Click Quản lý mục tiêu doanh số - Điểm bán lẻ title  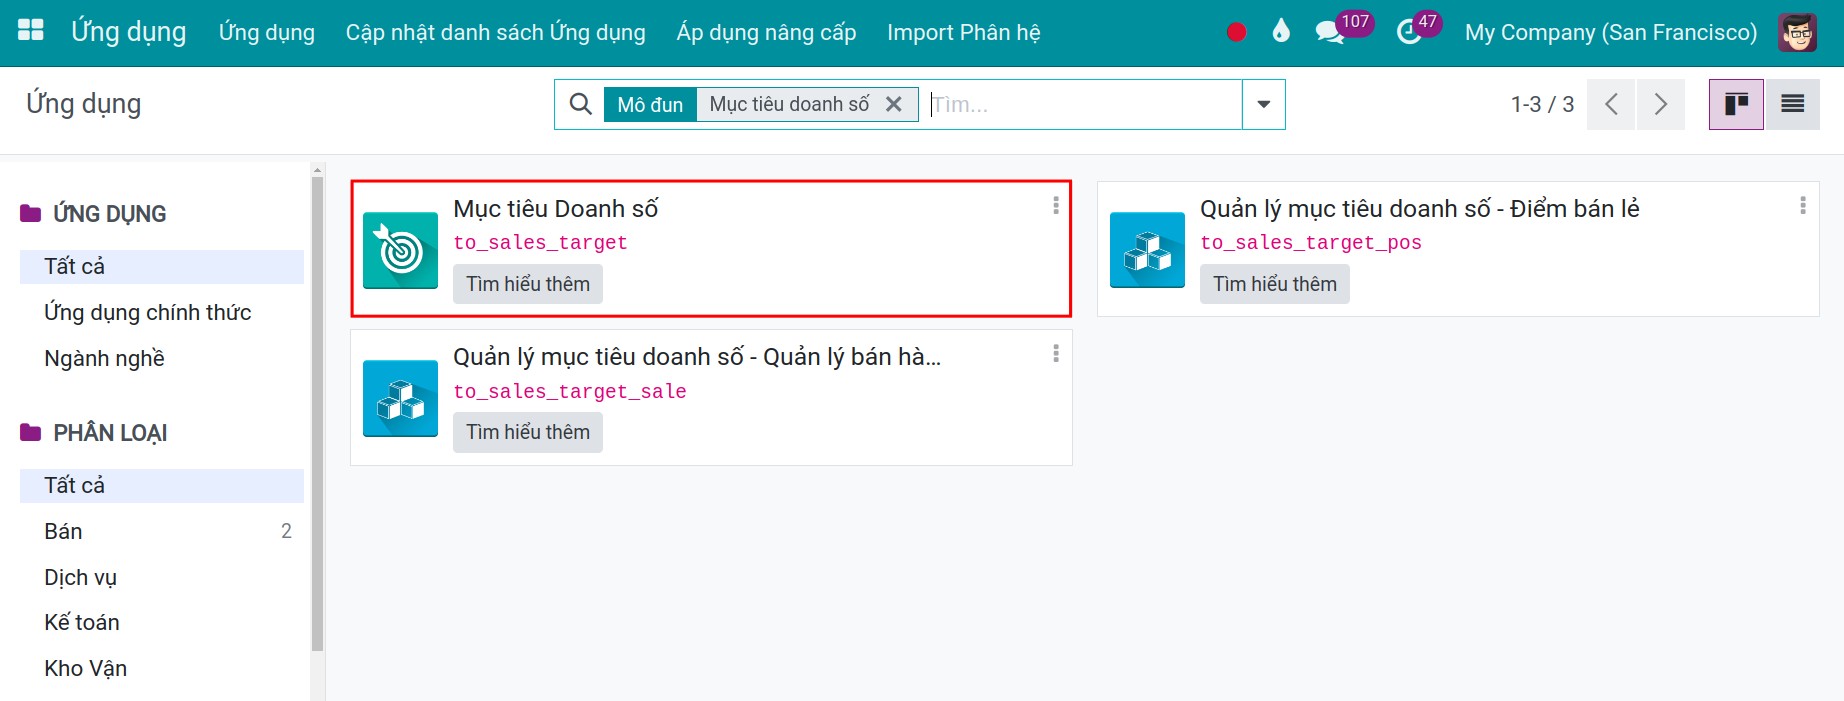[x=1420, y=208]
